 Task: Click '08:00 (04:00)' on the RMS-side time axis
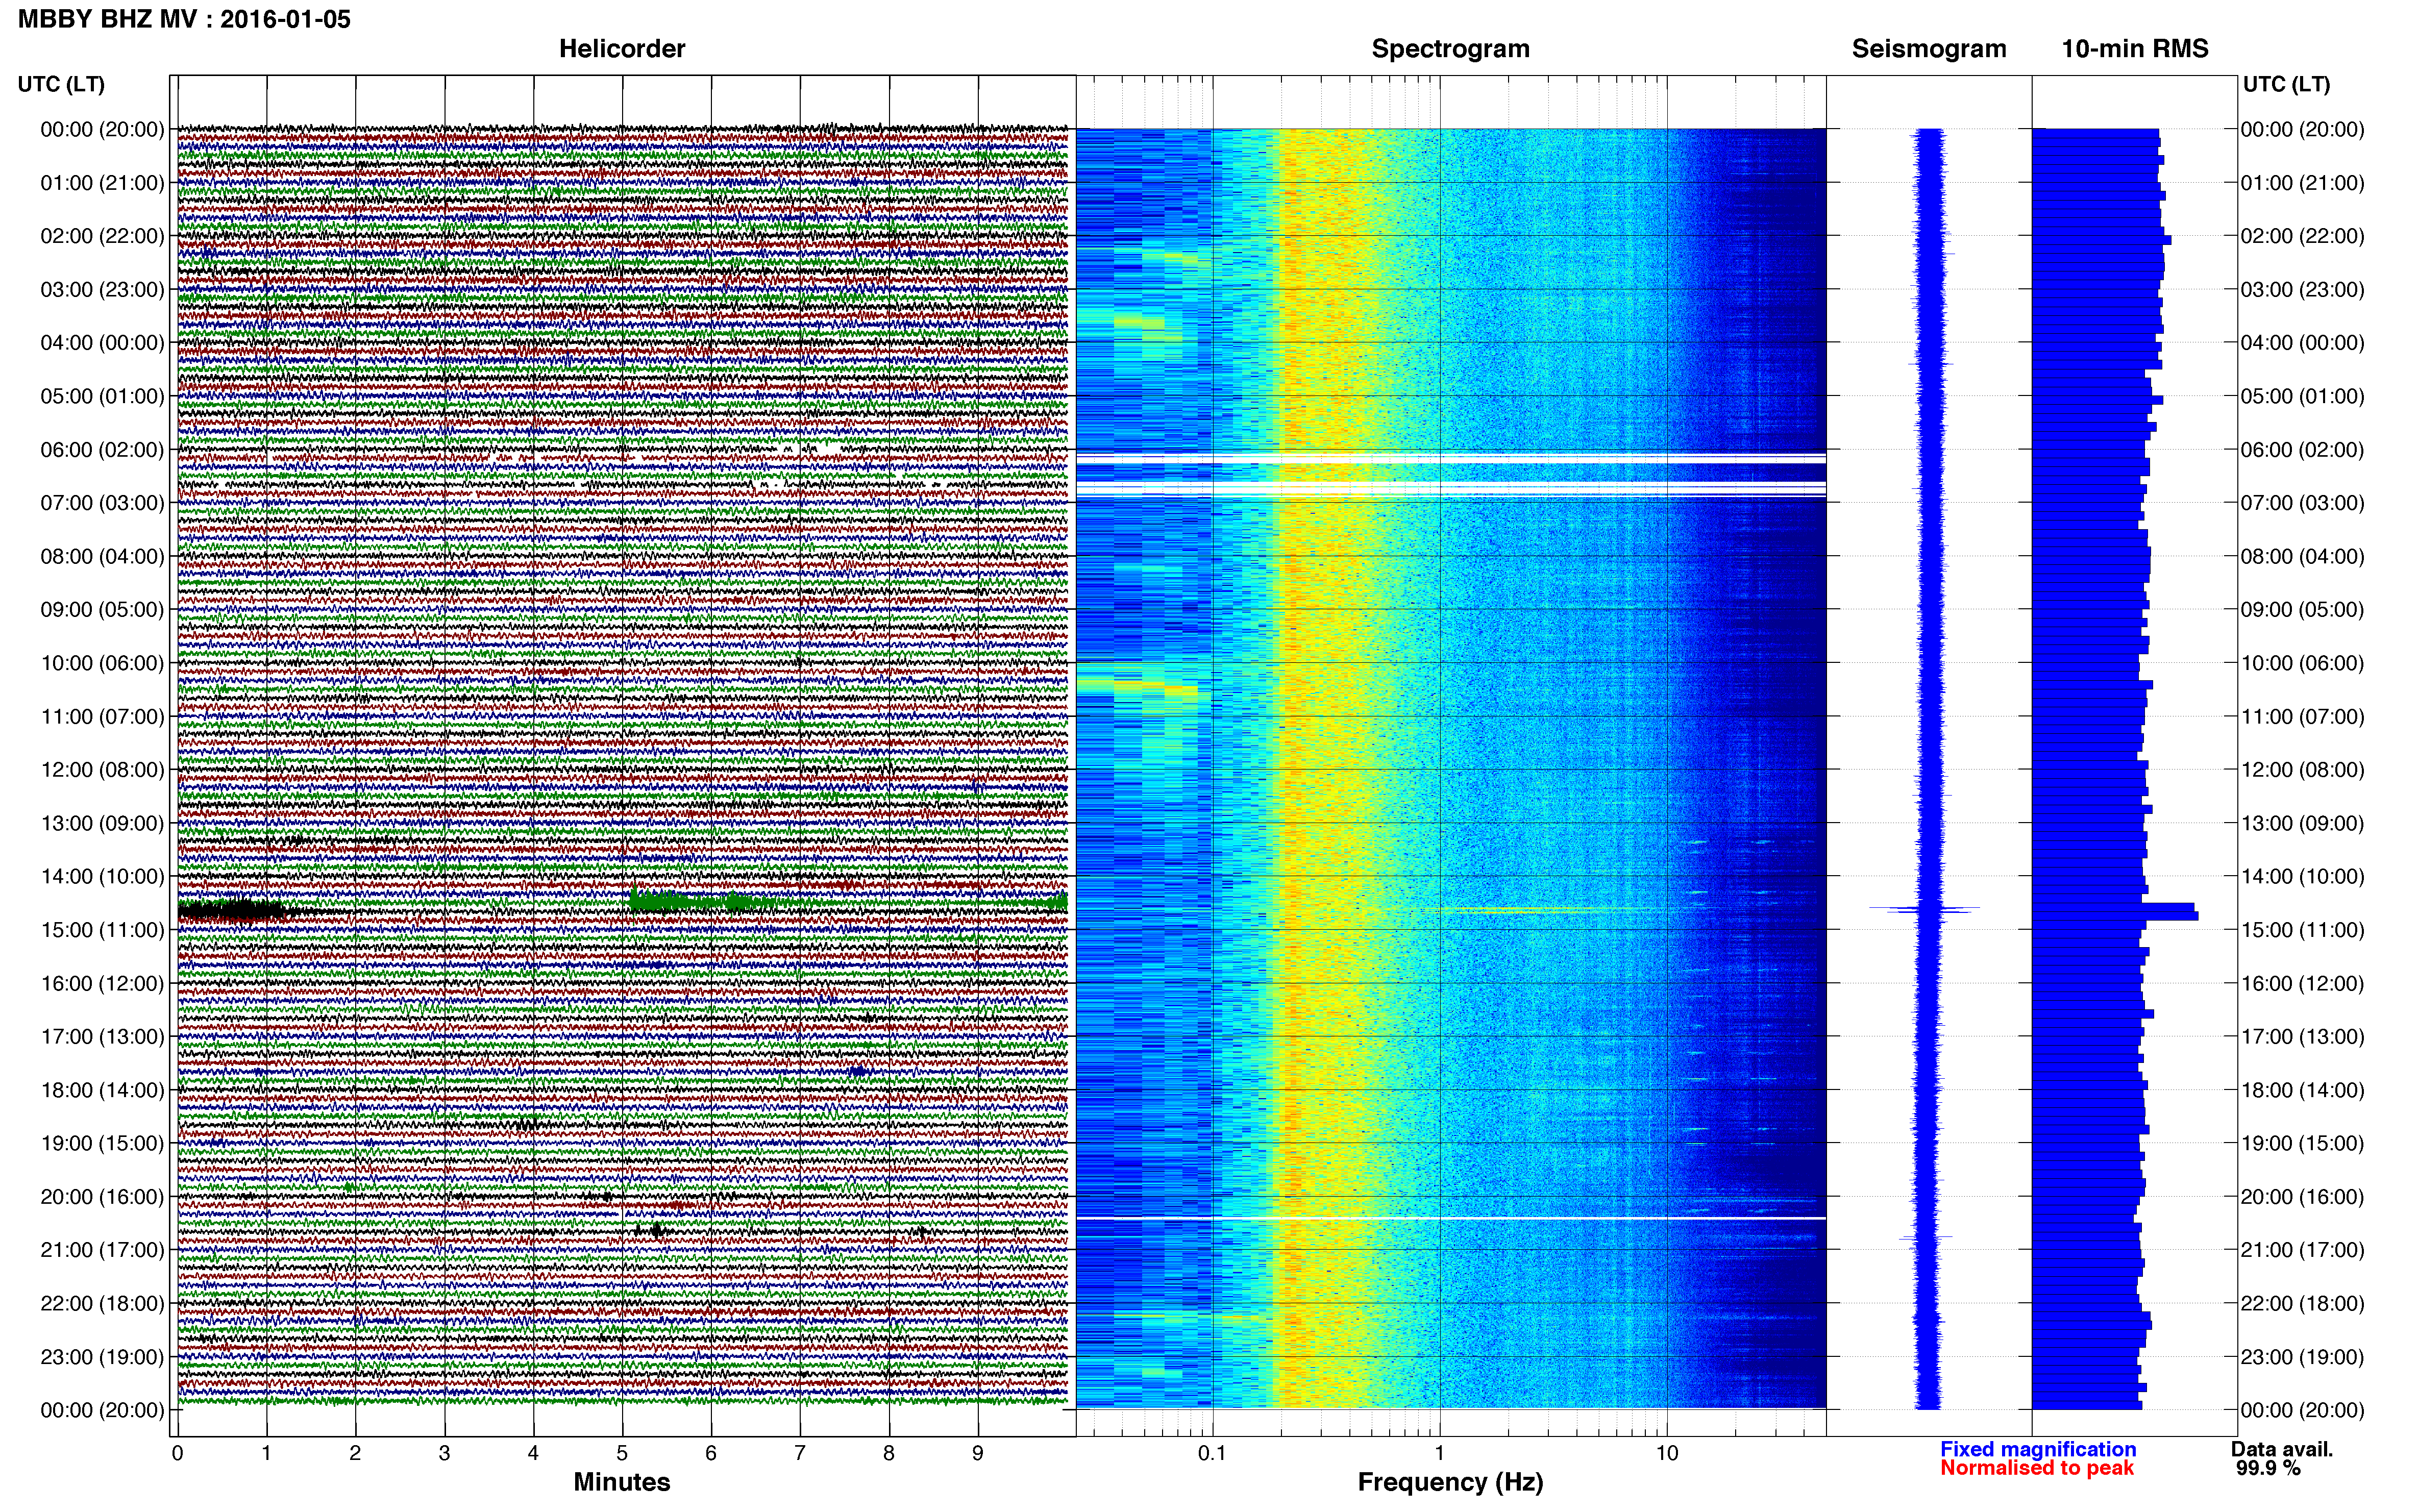tap(2302, 557)
